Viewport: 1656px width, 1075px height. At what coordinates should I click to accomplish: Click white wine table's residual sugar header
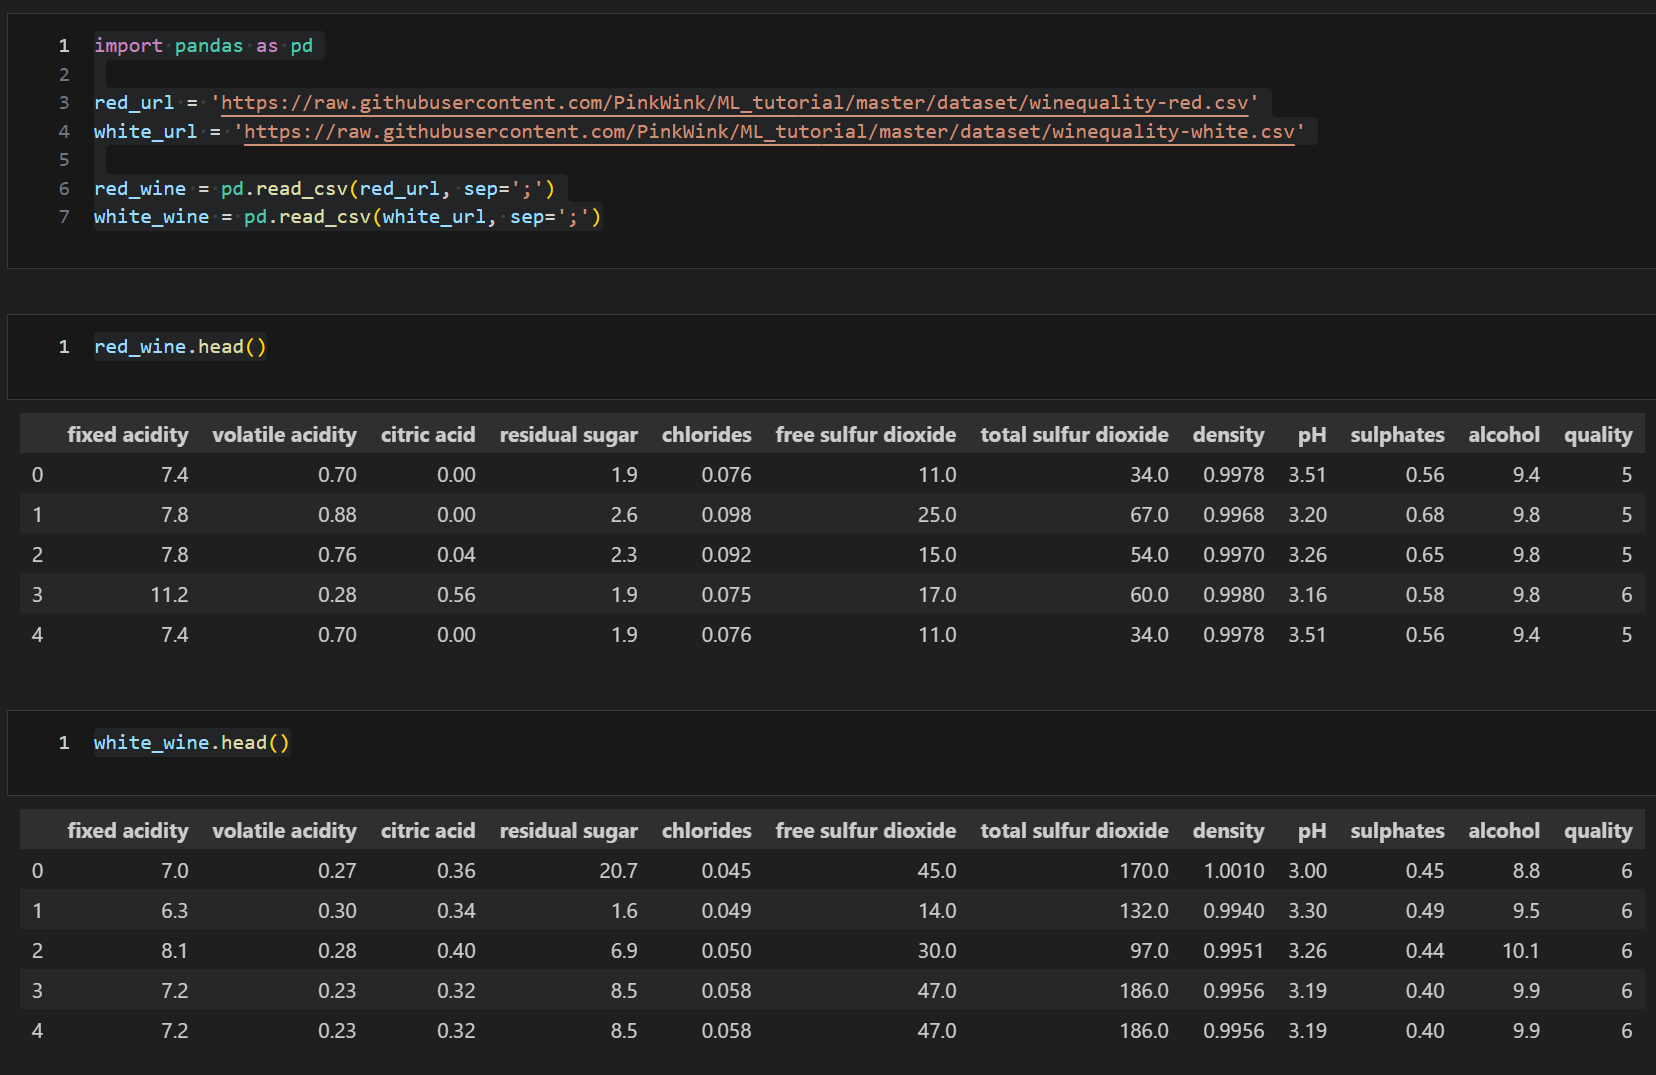568,831
